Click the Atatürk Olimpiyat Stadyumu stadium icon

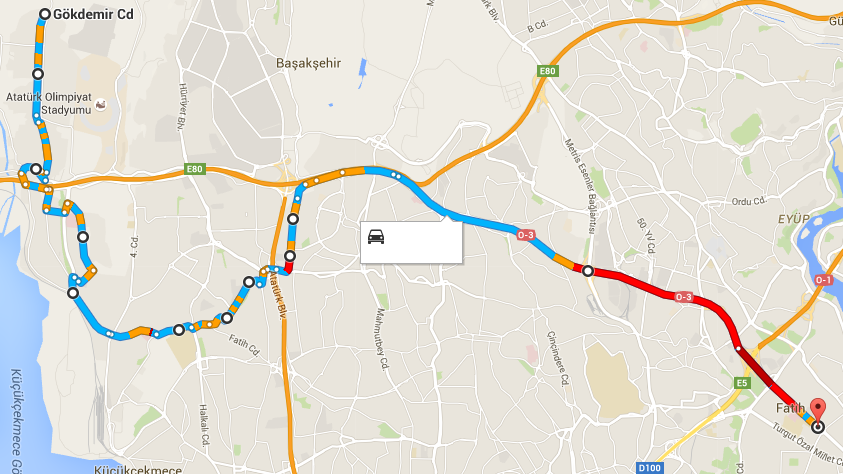(x=101, y=104)
